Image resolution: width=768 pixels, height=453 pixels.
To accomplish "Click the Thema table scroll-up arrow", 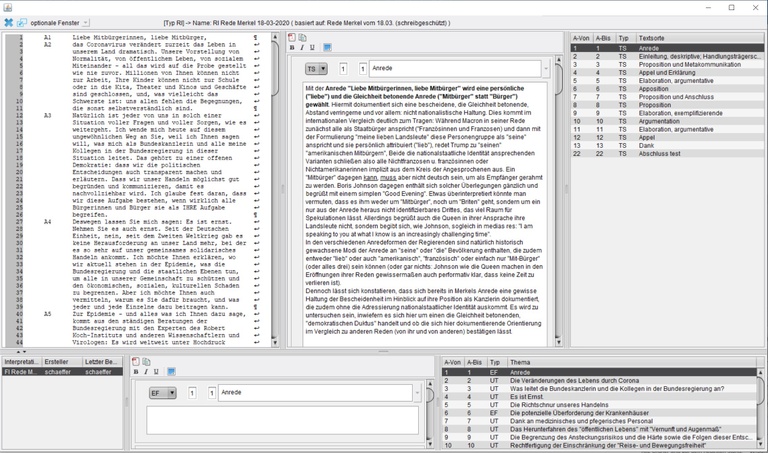I will click(761, 373).
